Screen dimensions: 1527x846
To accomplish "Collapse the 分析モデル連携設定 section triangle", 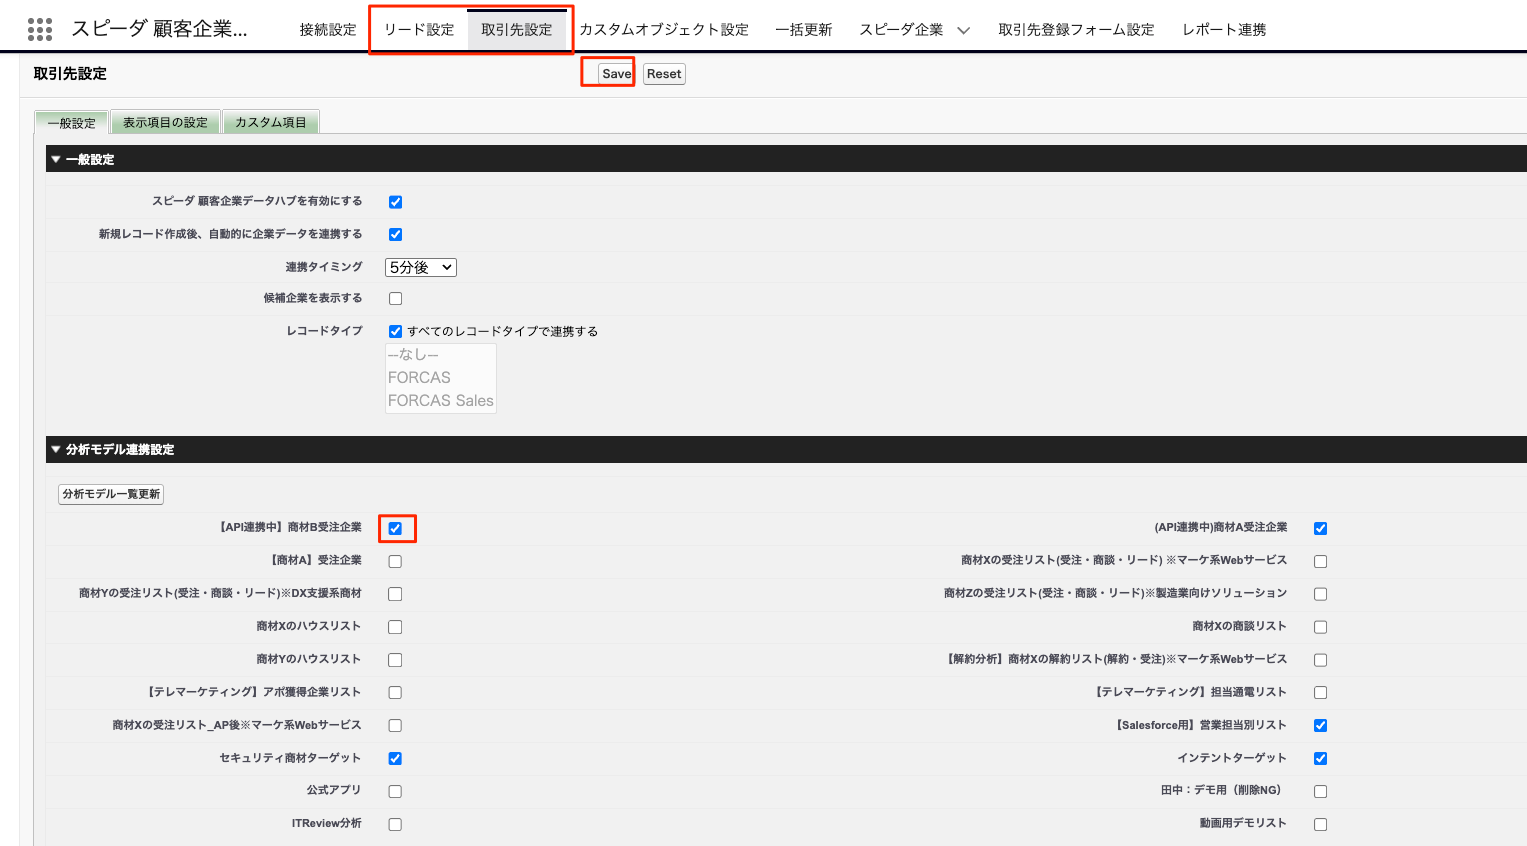I will [x=56, y=449].
